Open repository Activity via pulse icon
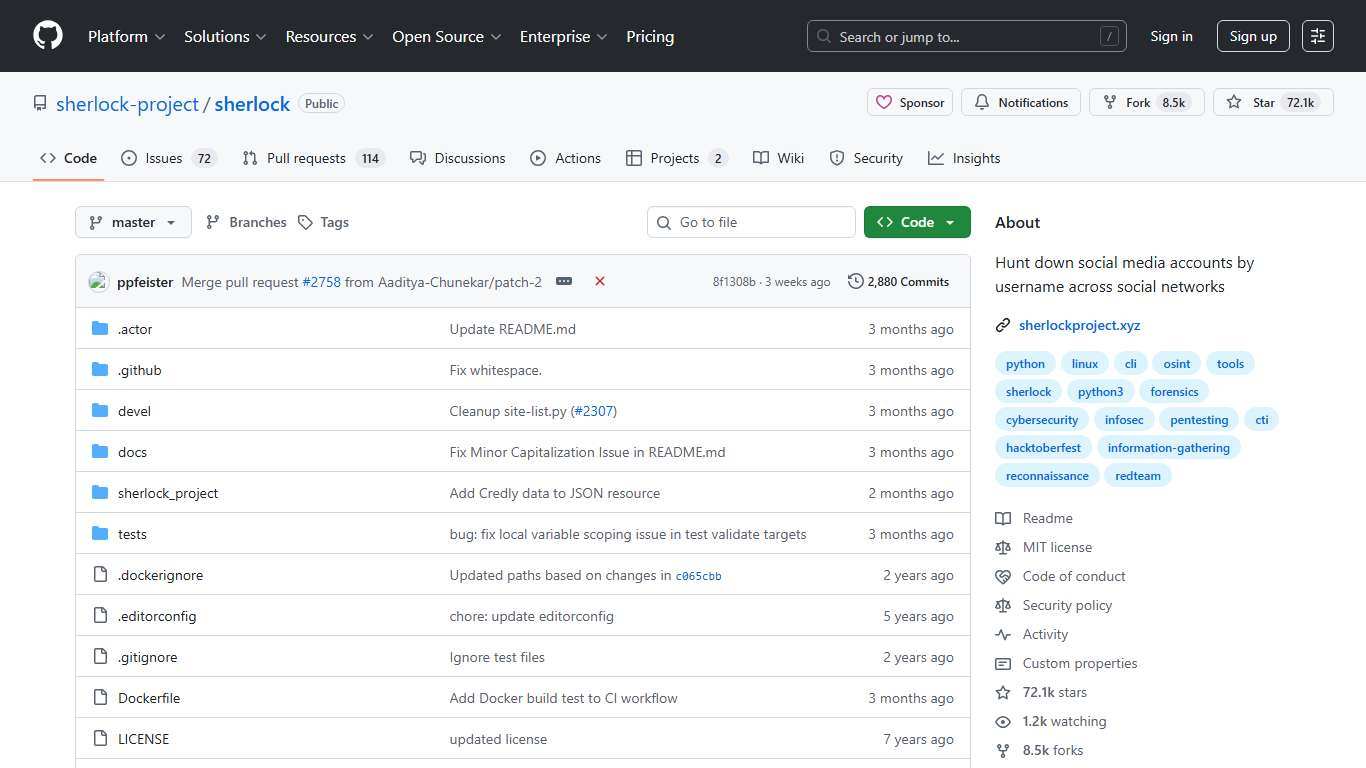The image size is (1366, 768). coord(1003,634)
